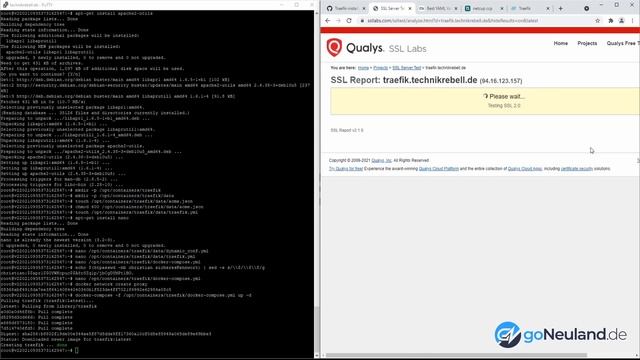Viewport: 640px width, 360px height.
Task: Click the PuTTY terminal command prompt cursor
Action: tap(77, 350)
